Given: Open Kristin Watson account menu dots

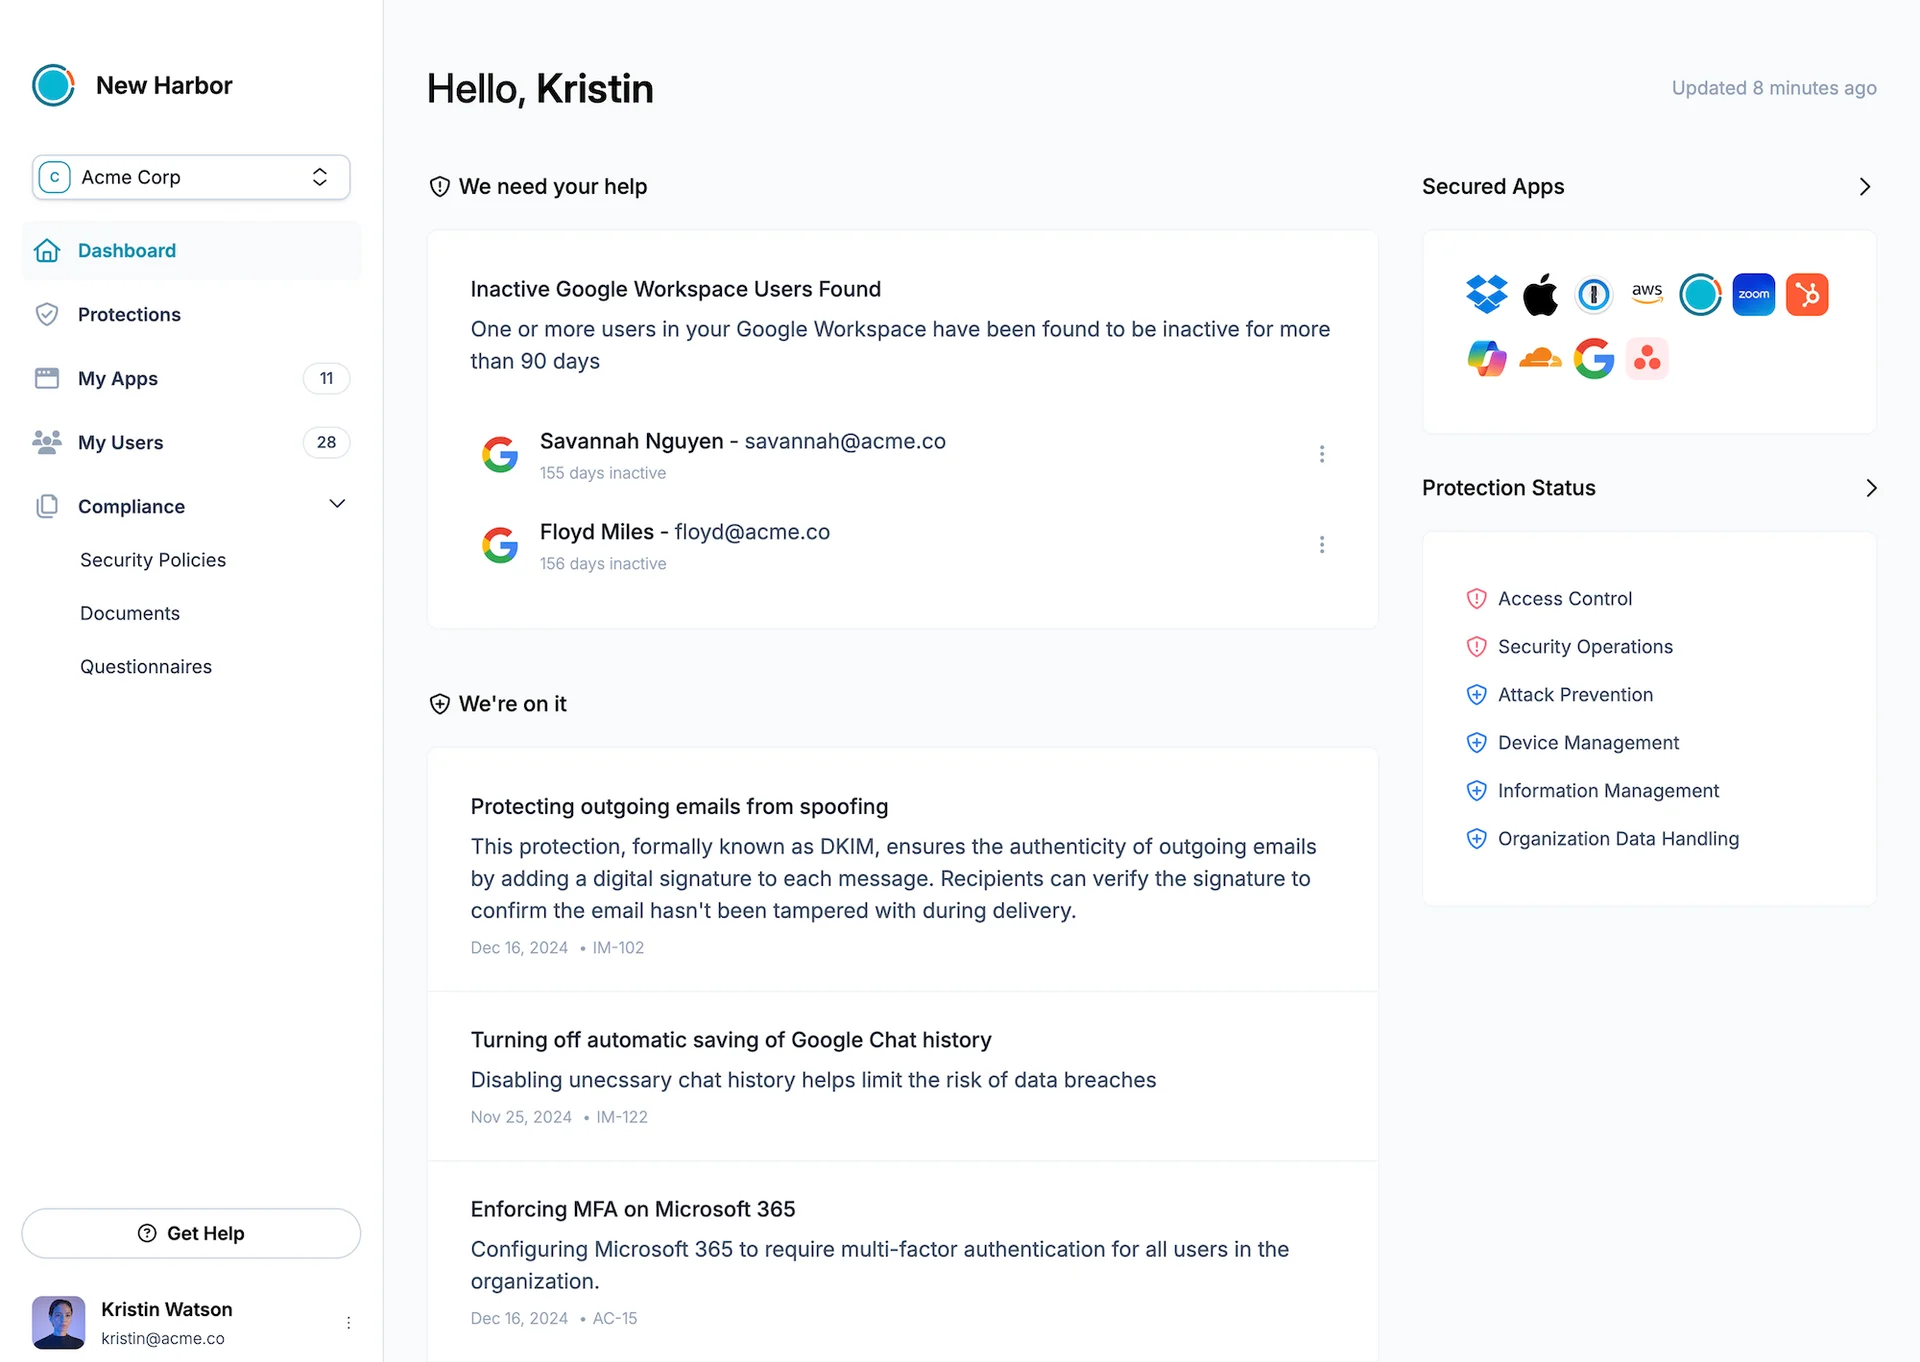Looking at the screenshot, I should (x=348, y=1323).
